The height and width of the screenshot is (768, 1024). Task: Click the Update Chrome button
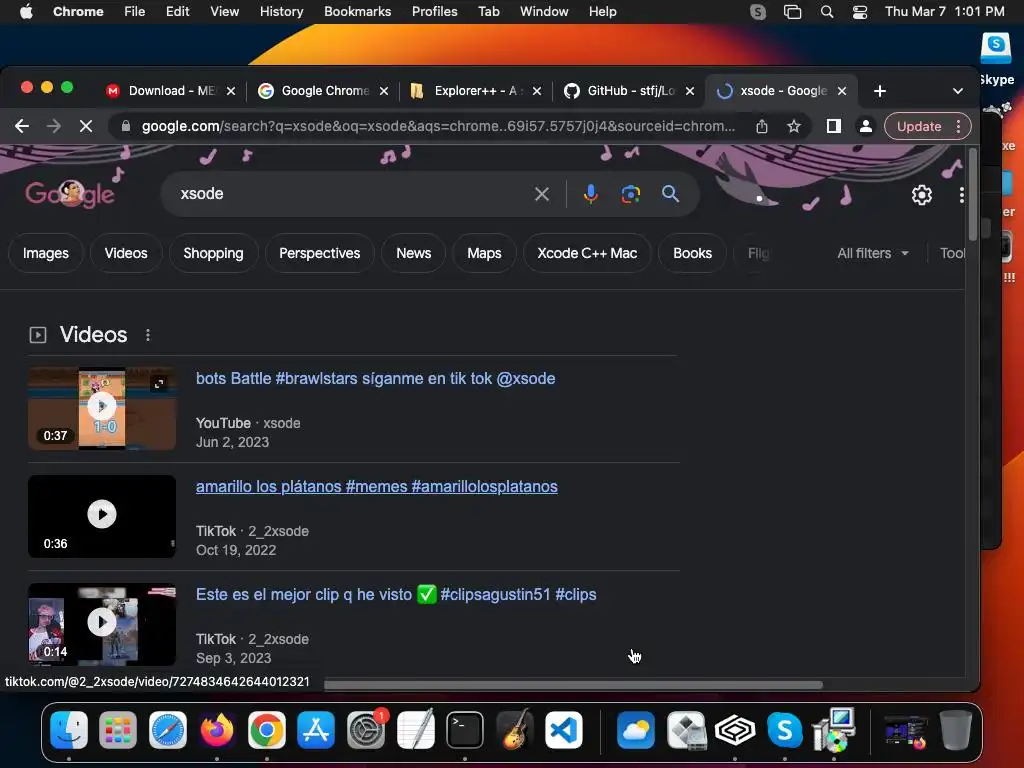(918, 126)
